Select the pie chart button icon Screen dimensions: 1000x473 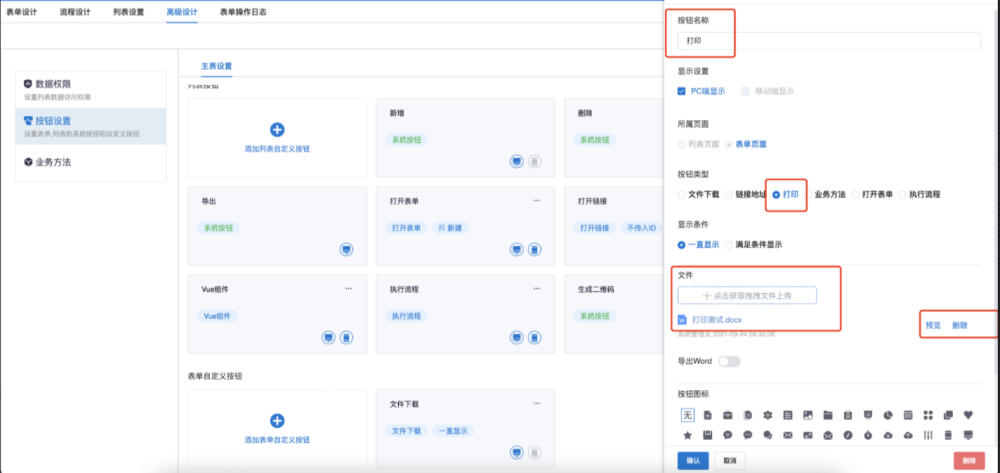tap(887, 415)
